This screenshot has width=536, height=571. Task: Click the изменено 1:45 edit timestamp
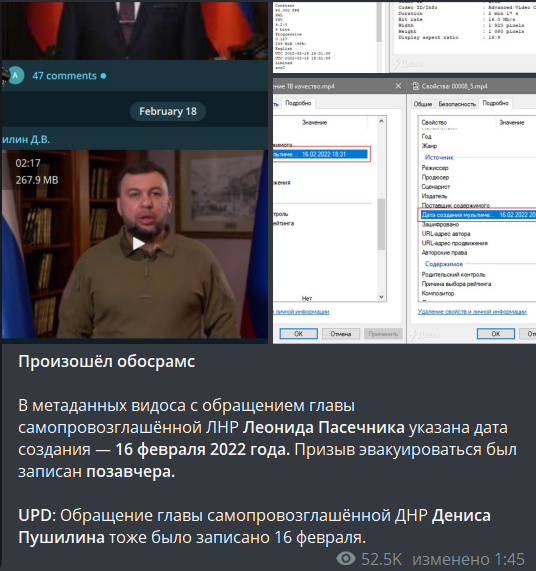coord(468,559)
